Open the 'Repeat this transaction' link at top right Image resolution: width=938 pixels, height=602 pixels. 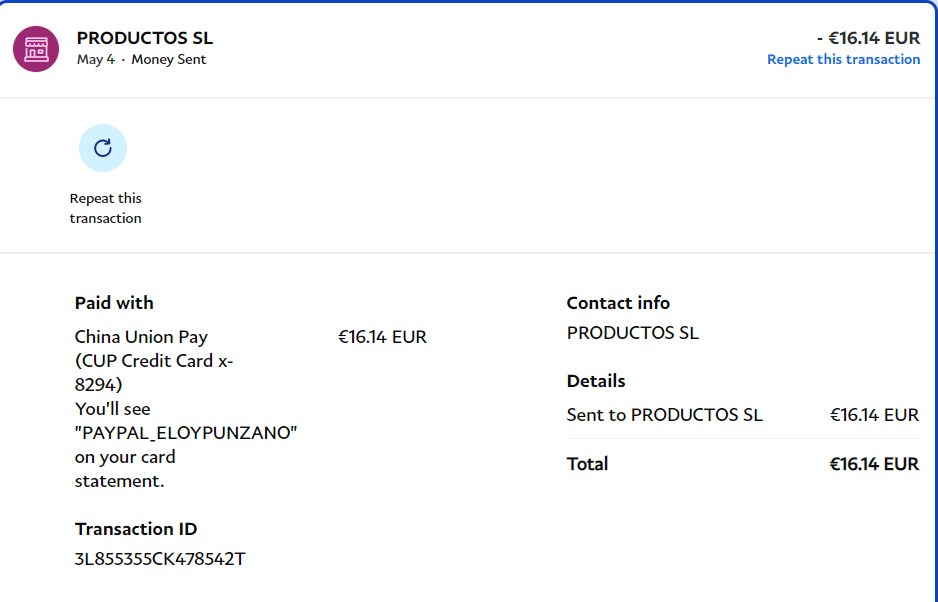843,59
